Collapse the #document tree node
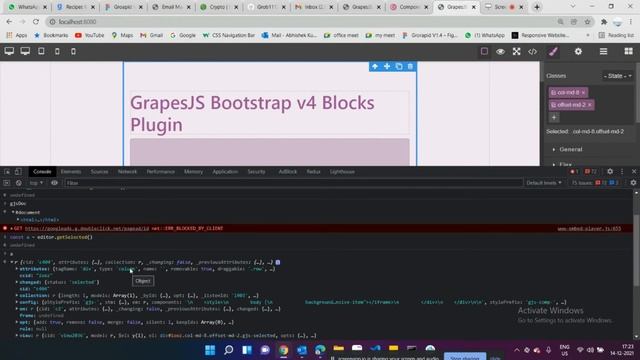This screenshot has width=640, height=360. coord(13,212)
